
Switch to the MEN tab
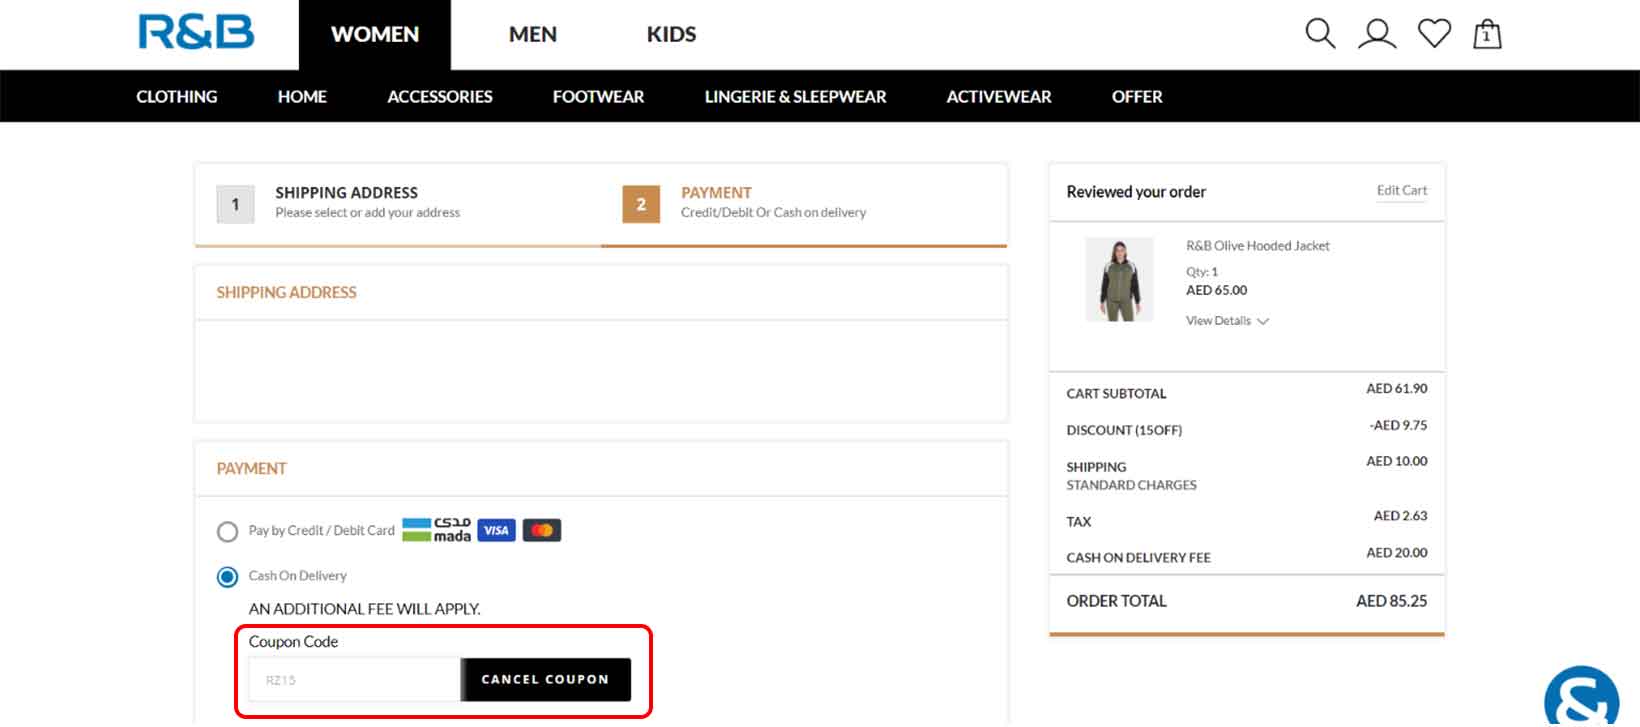[x=532, y=35]
